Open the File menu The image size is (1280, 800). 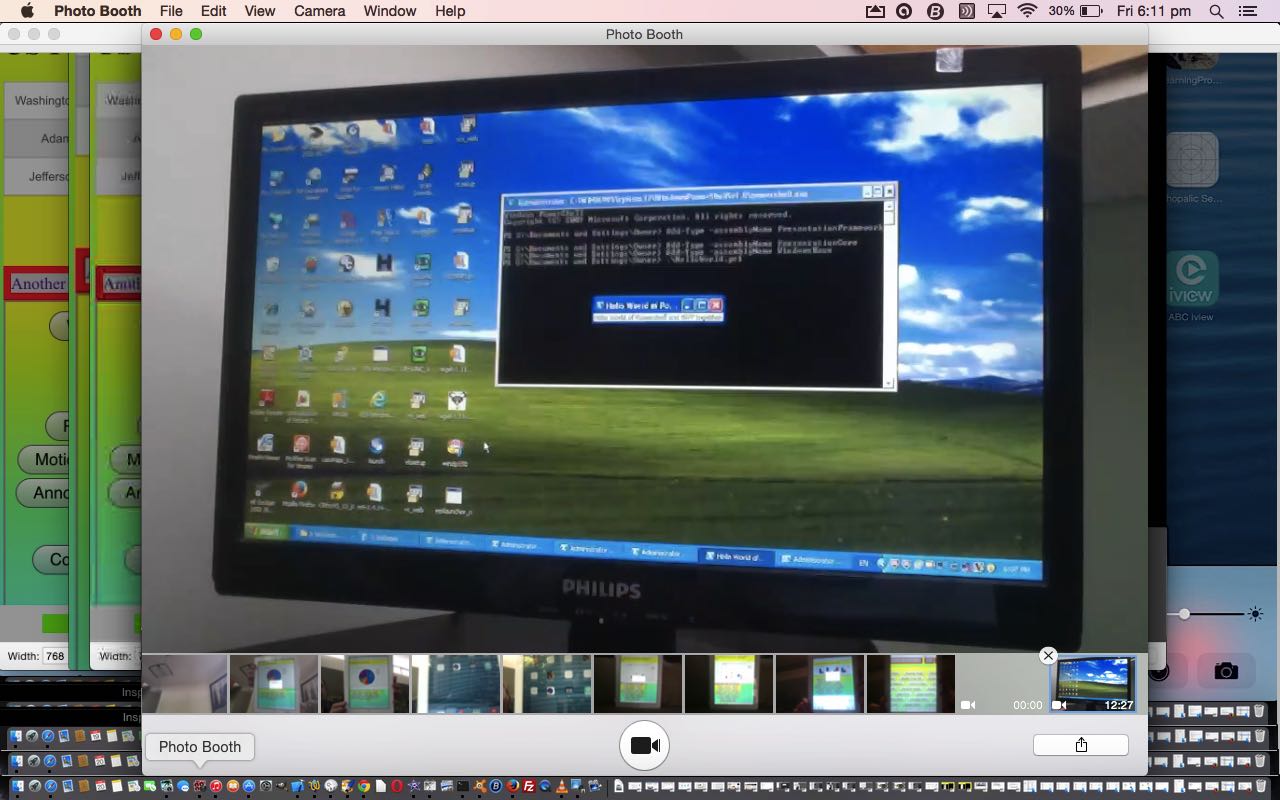click(171, 11)
